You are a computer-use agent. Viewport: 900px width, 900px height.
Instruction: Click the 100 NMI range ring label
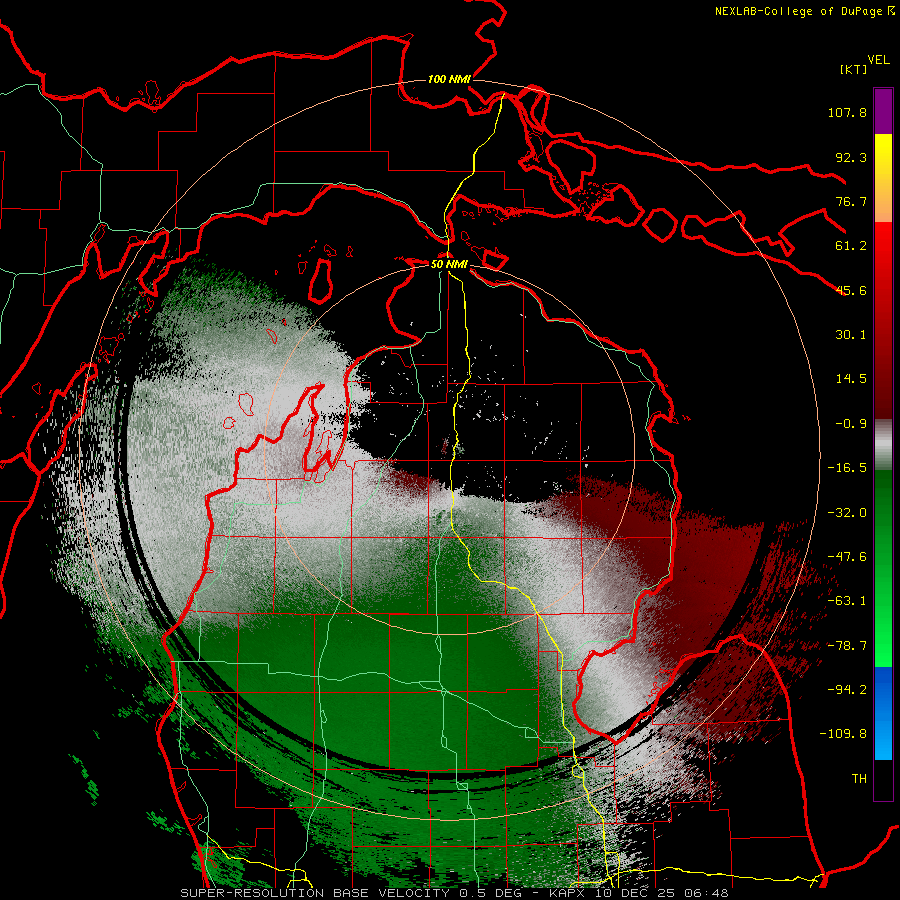coord(449,79)
